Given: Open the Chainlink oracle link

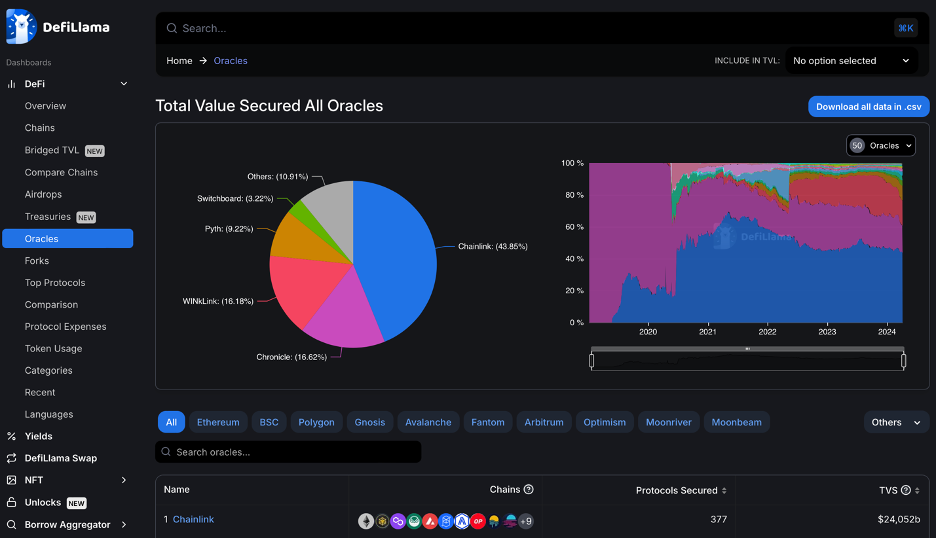Looking at the screenshot, I should coord(193,519).
